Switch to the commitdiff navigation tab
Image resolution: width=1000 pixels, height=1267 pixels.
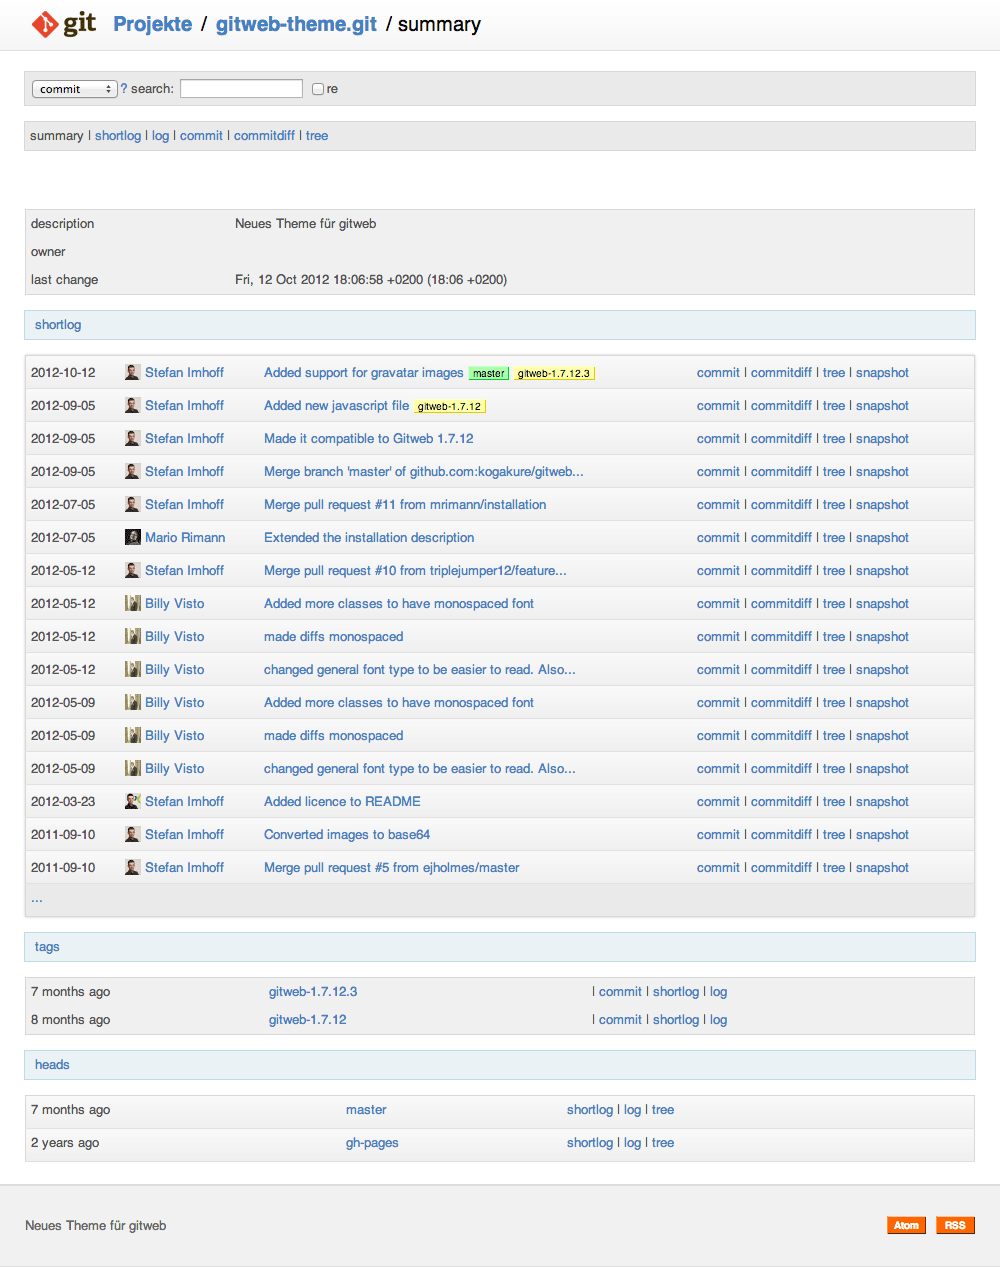(x=264, y=136)
